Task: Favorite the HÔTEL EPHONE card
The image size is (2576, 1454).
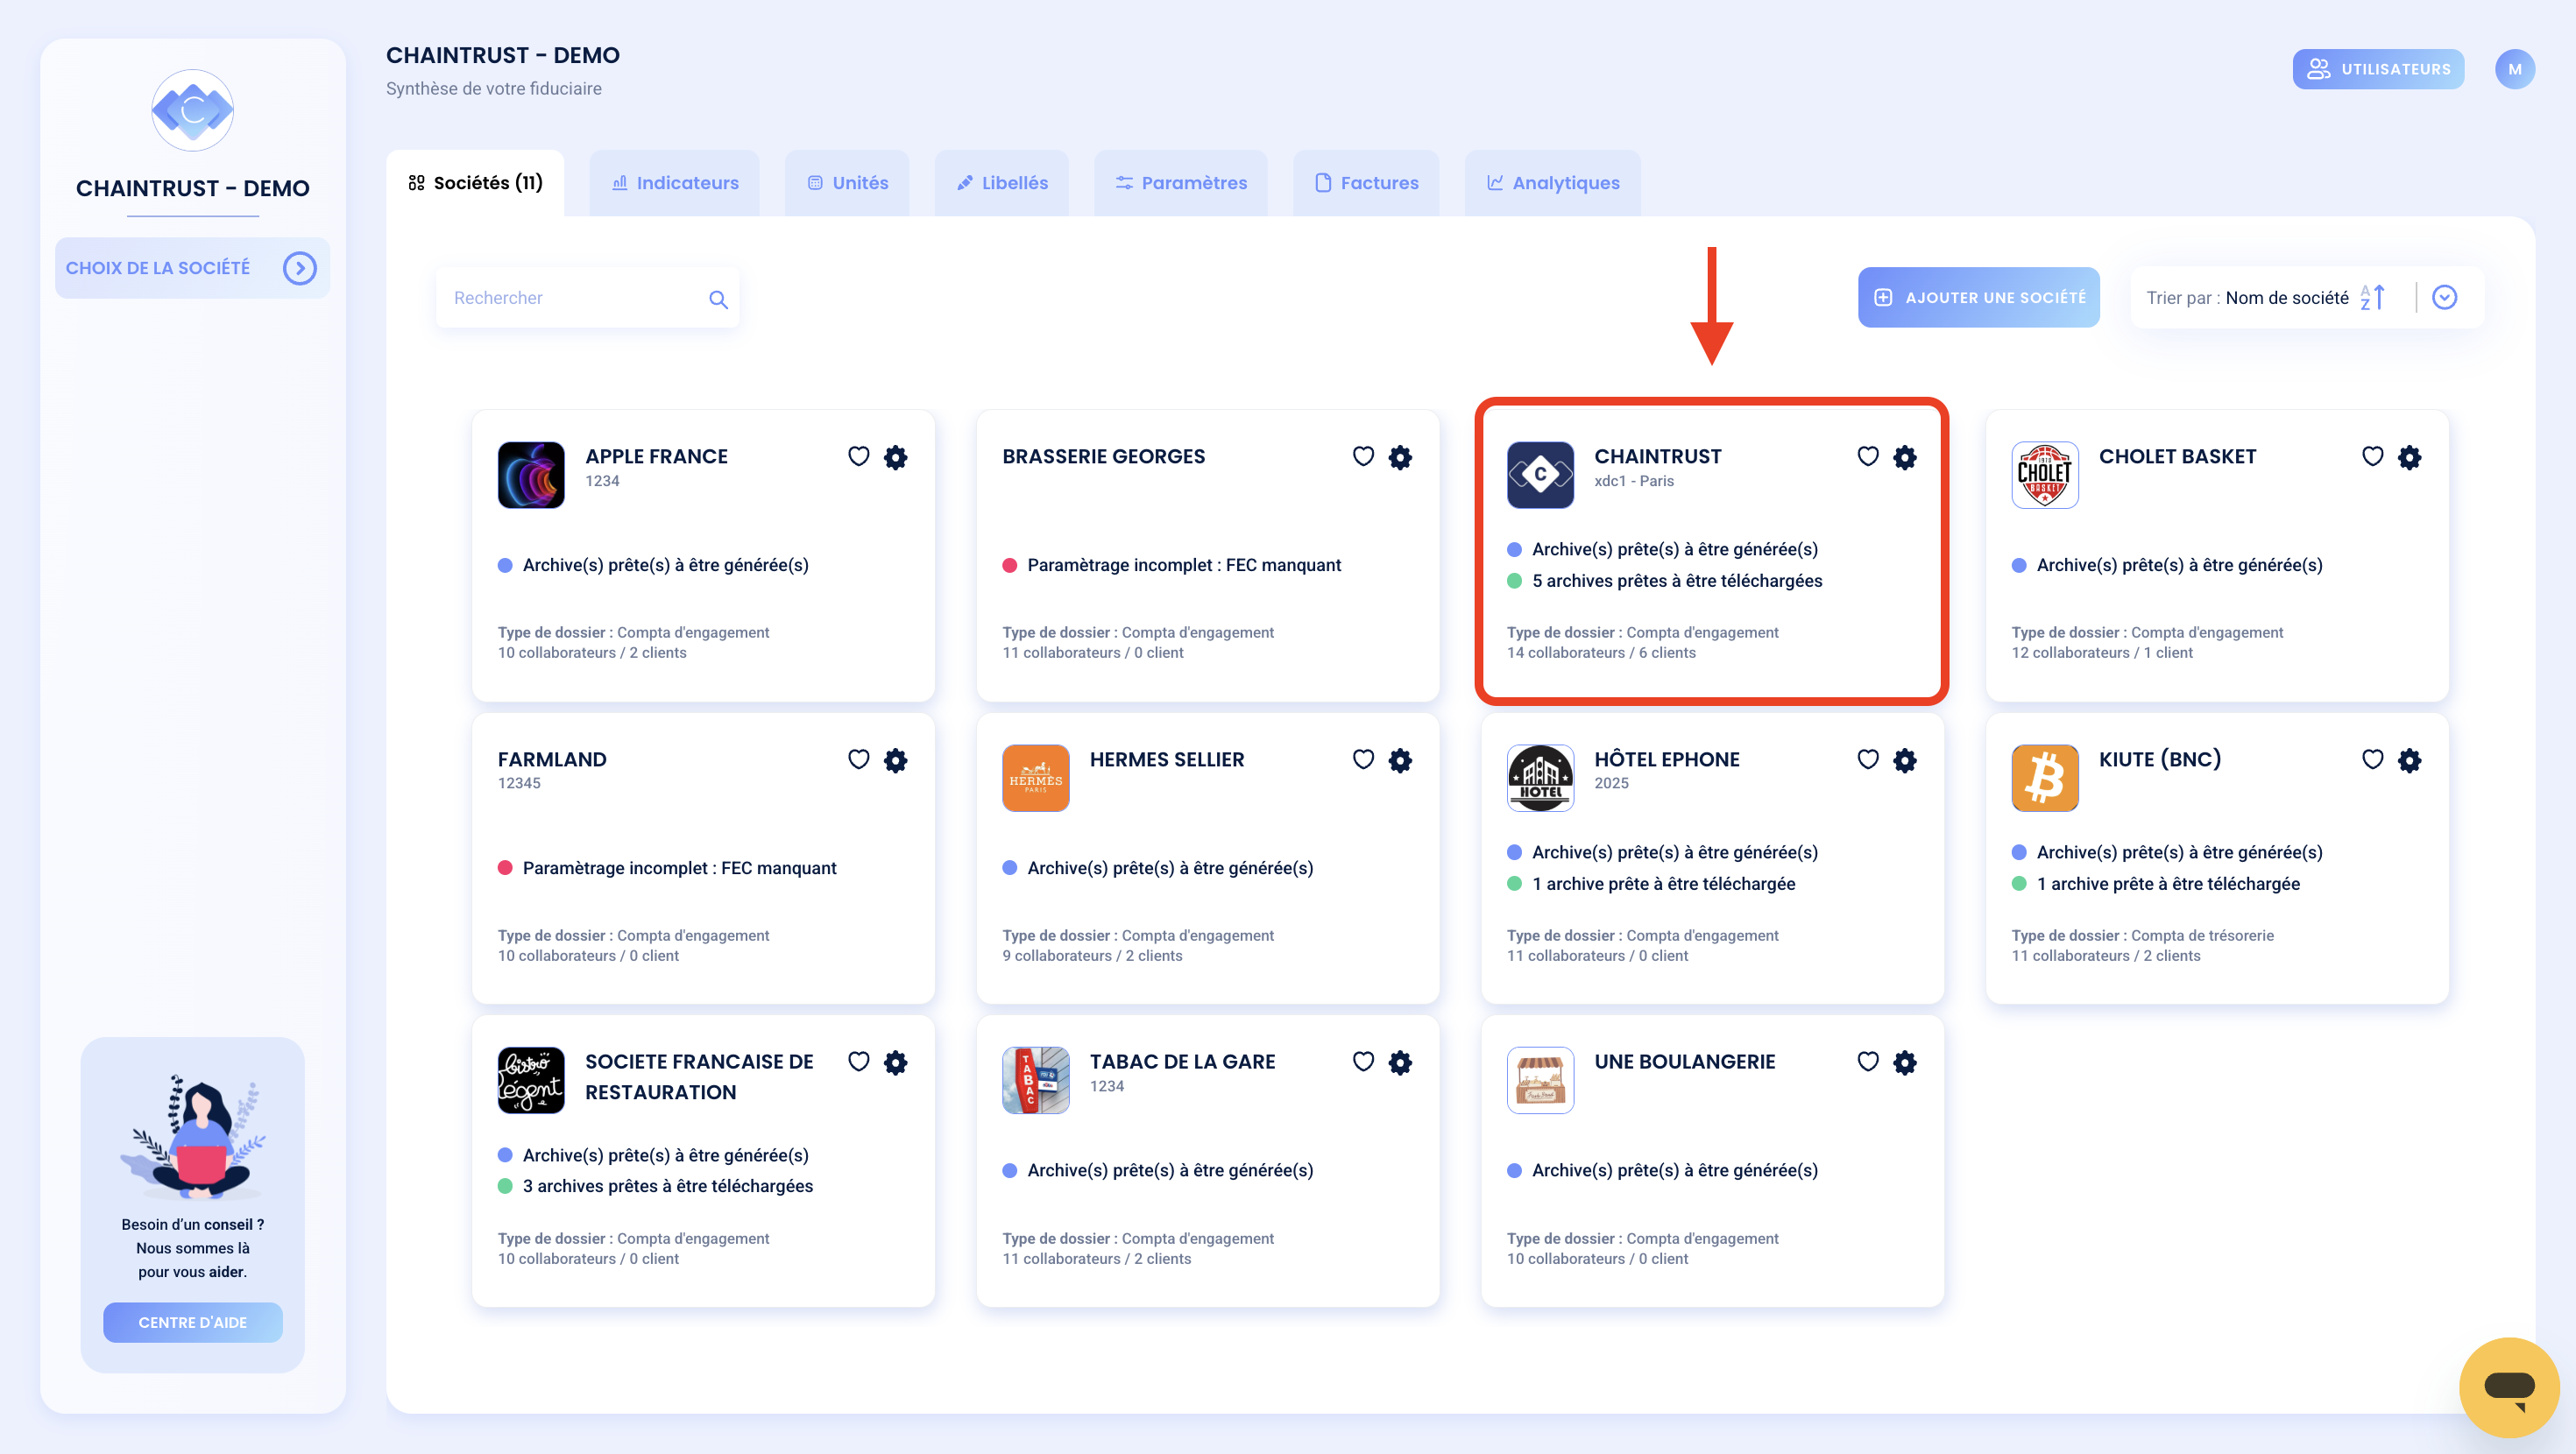Action: point(1868,760)
